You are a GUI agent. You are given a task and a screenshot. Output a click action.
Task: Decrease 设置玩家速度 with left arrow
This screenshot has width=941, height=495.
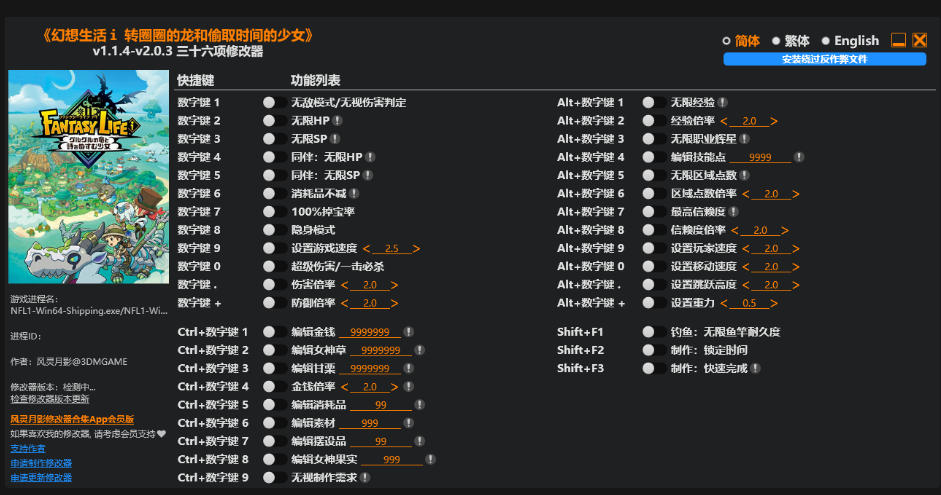pyautogui.click(x=746, y=248)
